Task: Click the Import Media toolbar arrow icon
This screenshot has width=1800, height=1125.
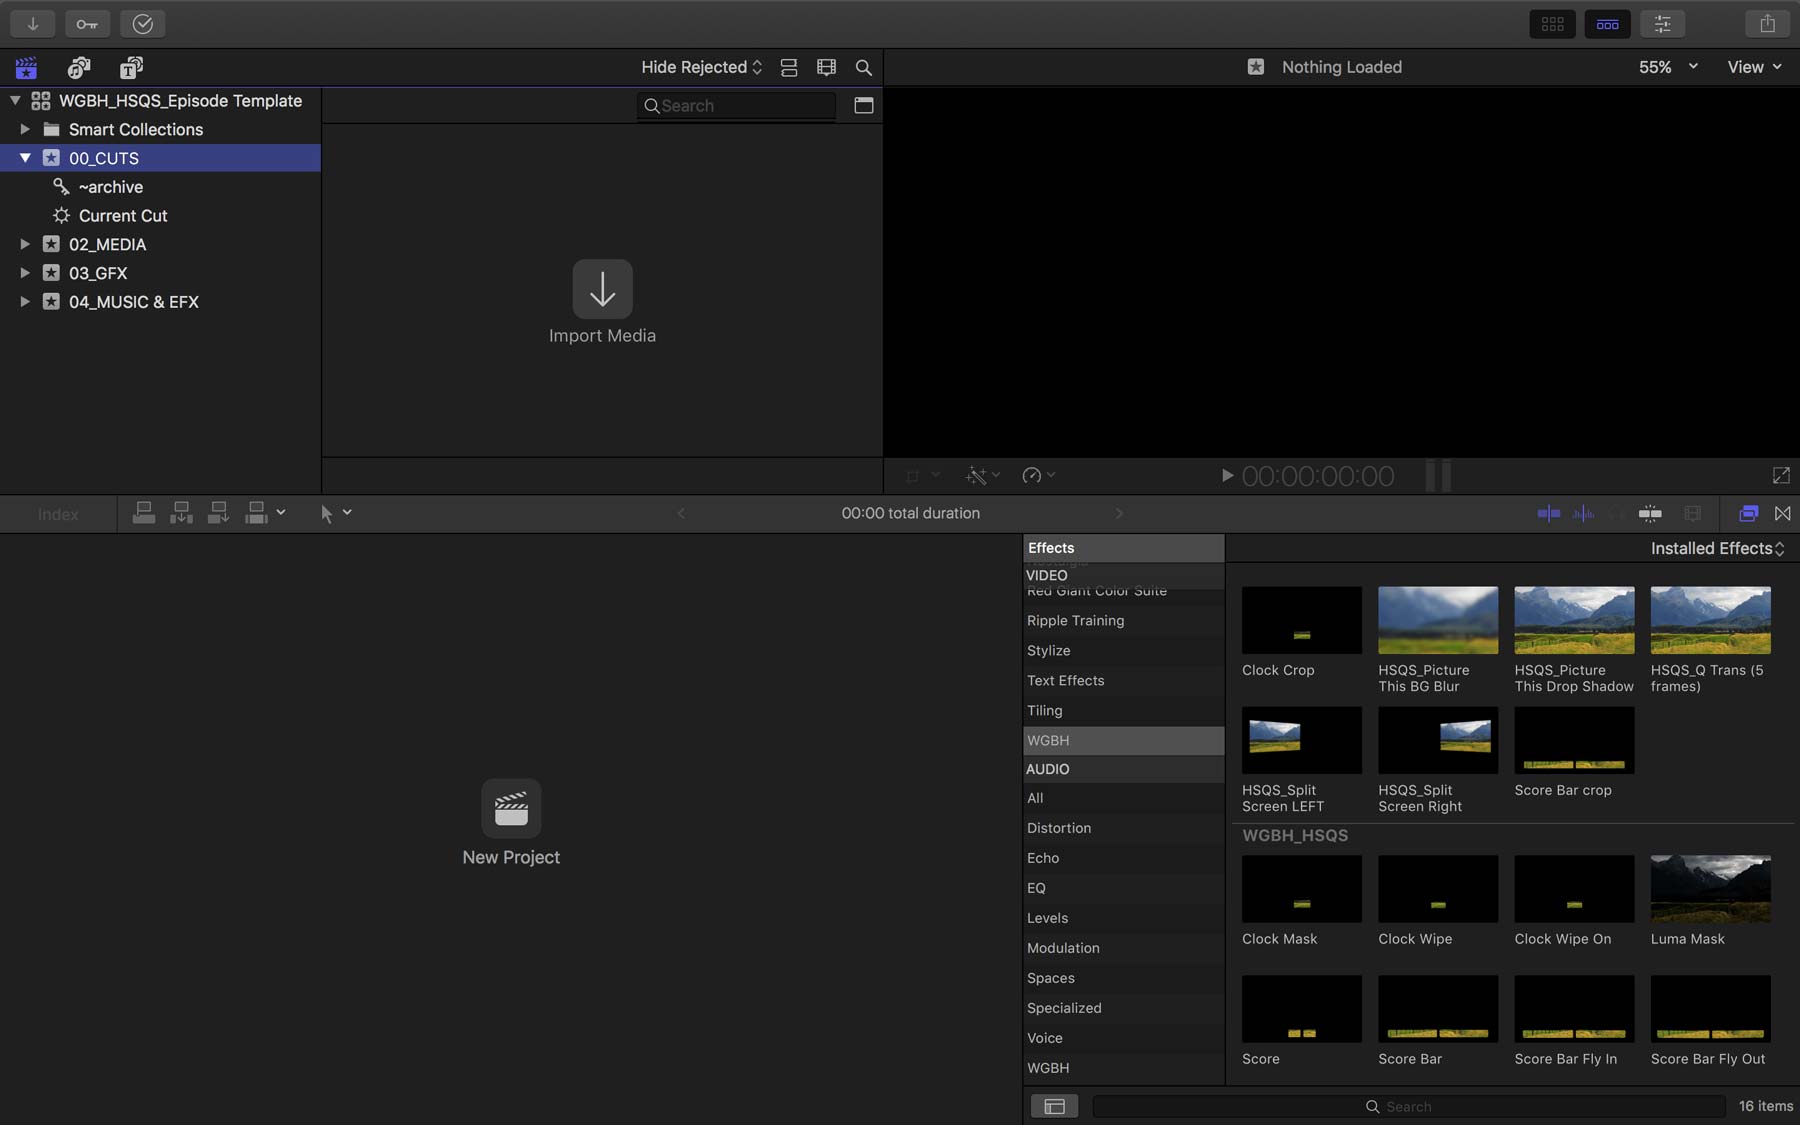Action: coord(32,24)
